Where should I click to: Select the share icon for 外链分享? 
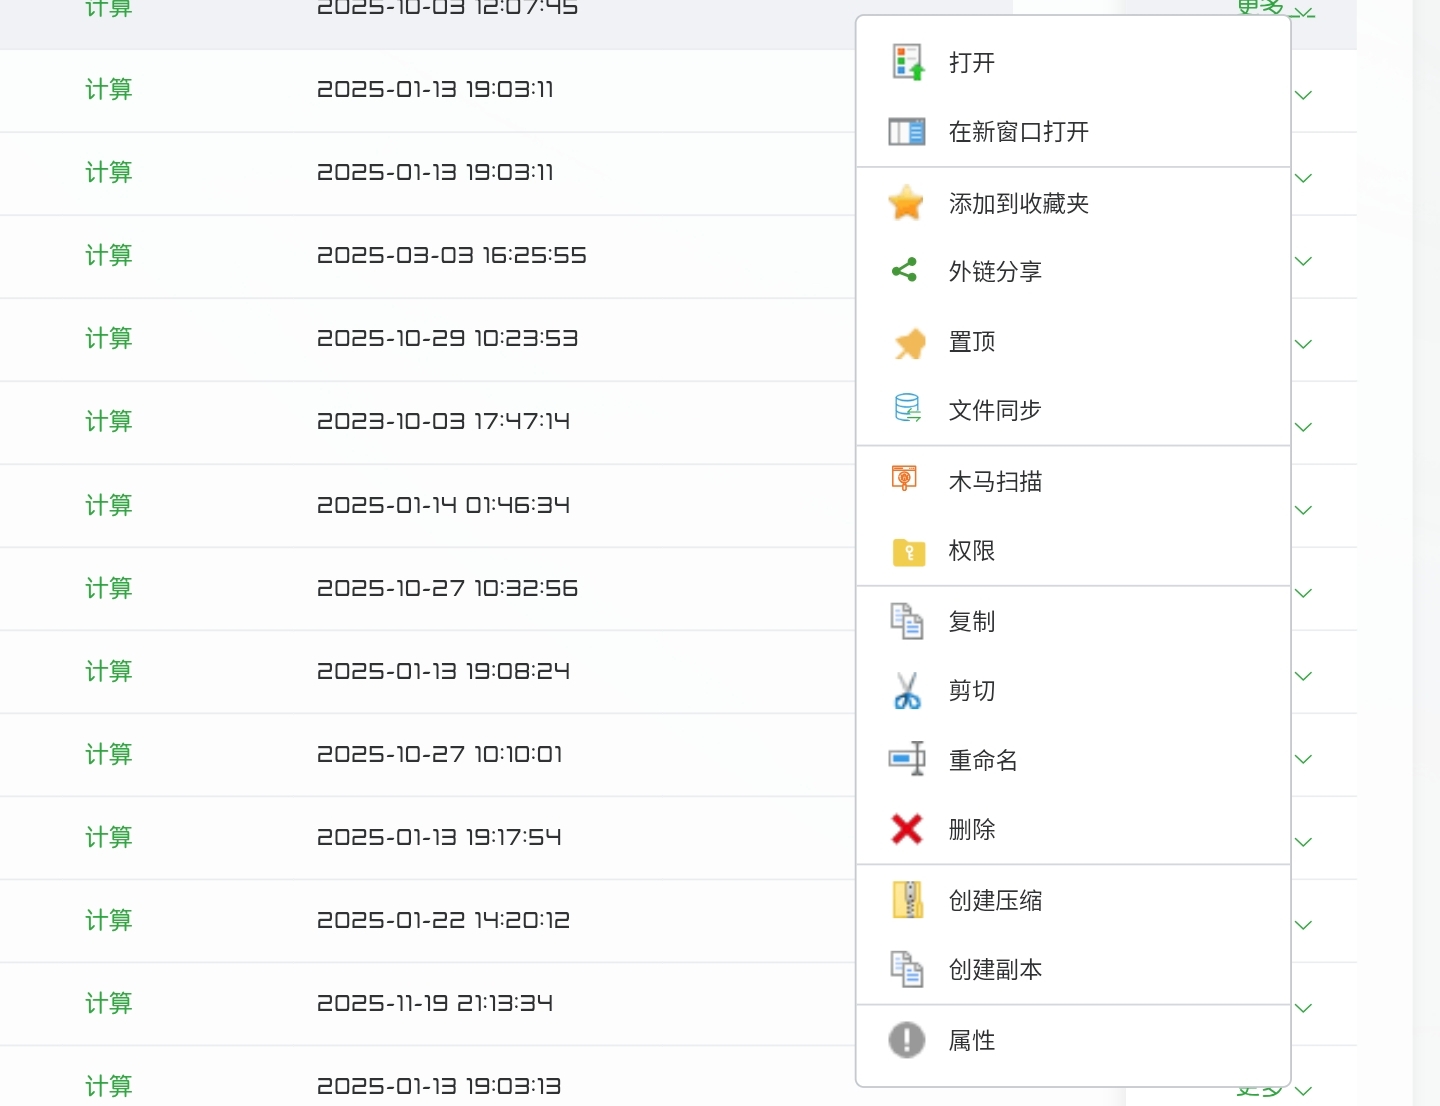pyautogui.click(x=906, y=271)
